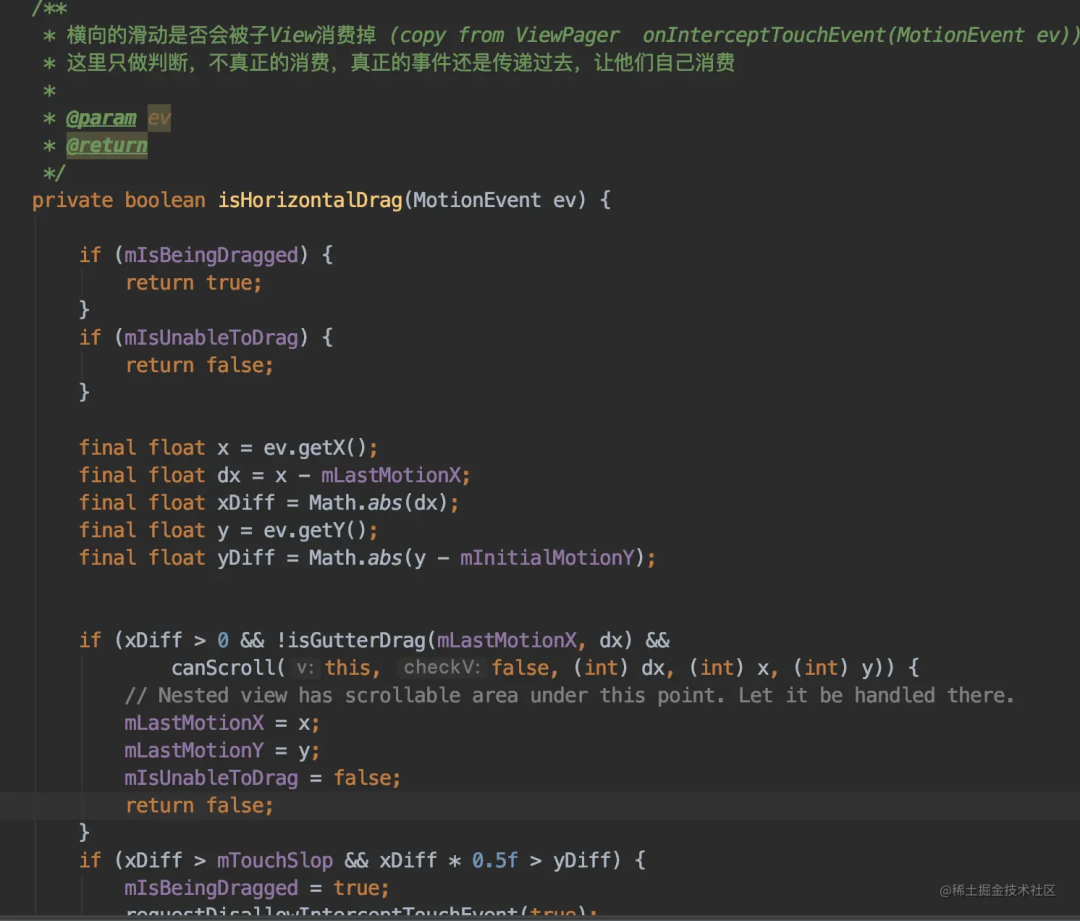Click the highlighted ev parameter in Javadoc

point(159,118)
